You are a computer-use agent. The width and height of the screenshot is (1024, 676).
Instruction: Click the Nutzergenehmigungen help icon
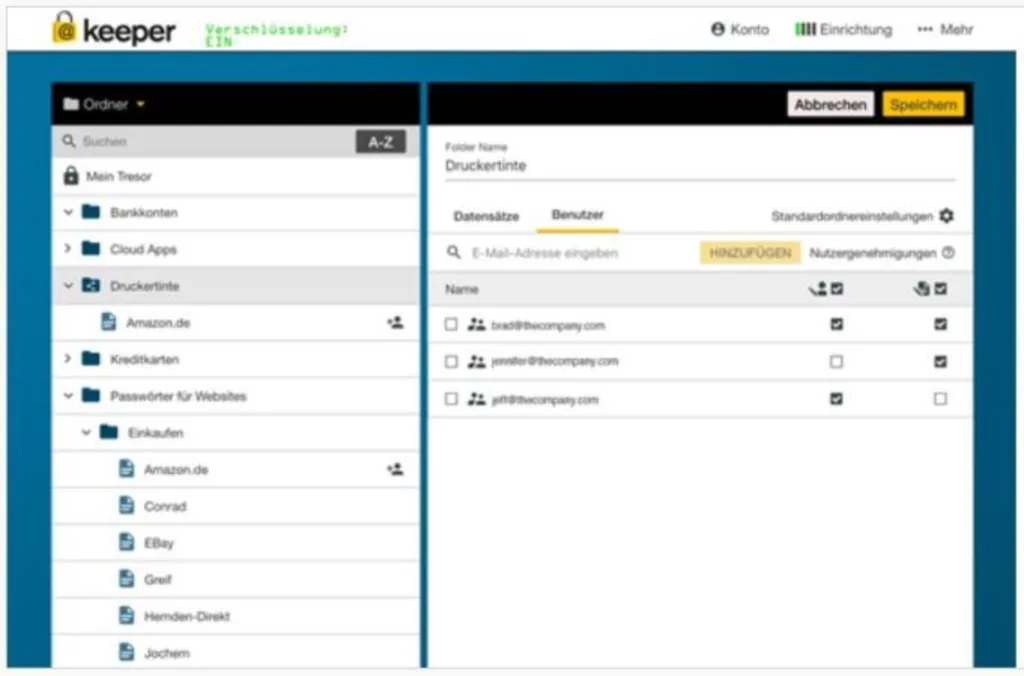coord(948,253)
